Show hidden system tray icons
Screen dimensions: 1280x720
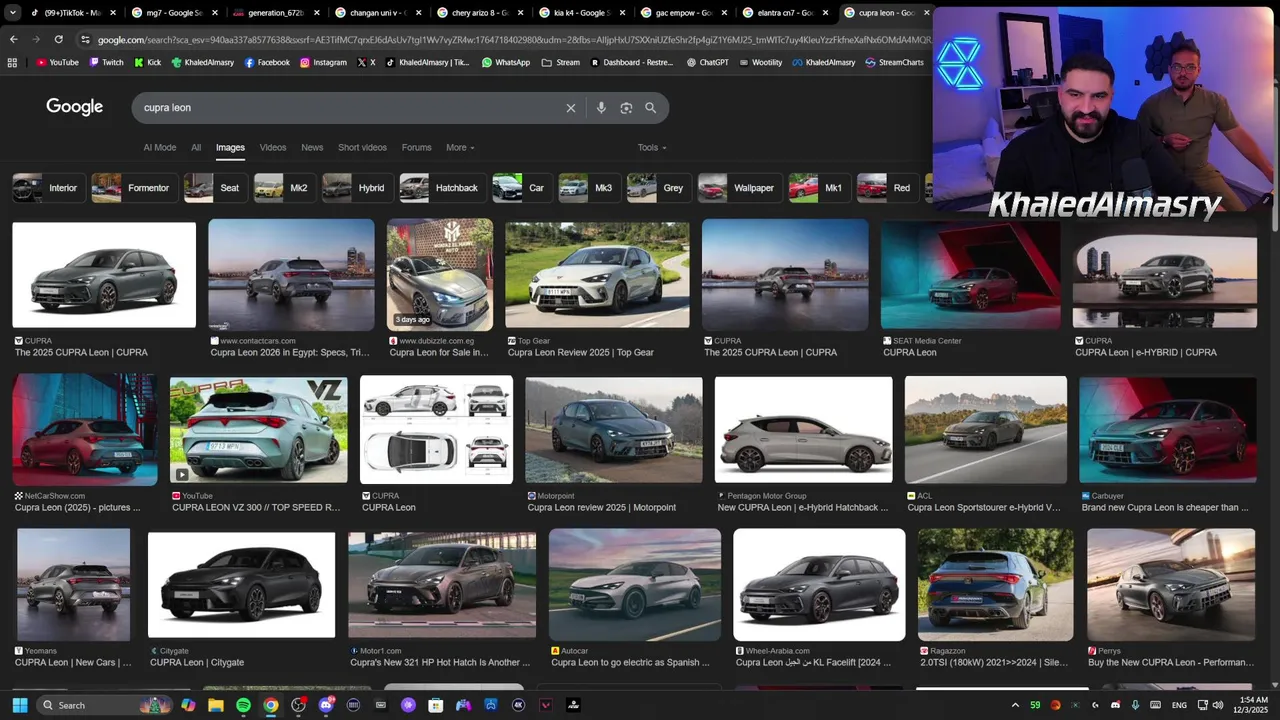coord(1015,705)
